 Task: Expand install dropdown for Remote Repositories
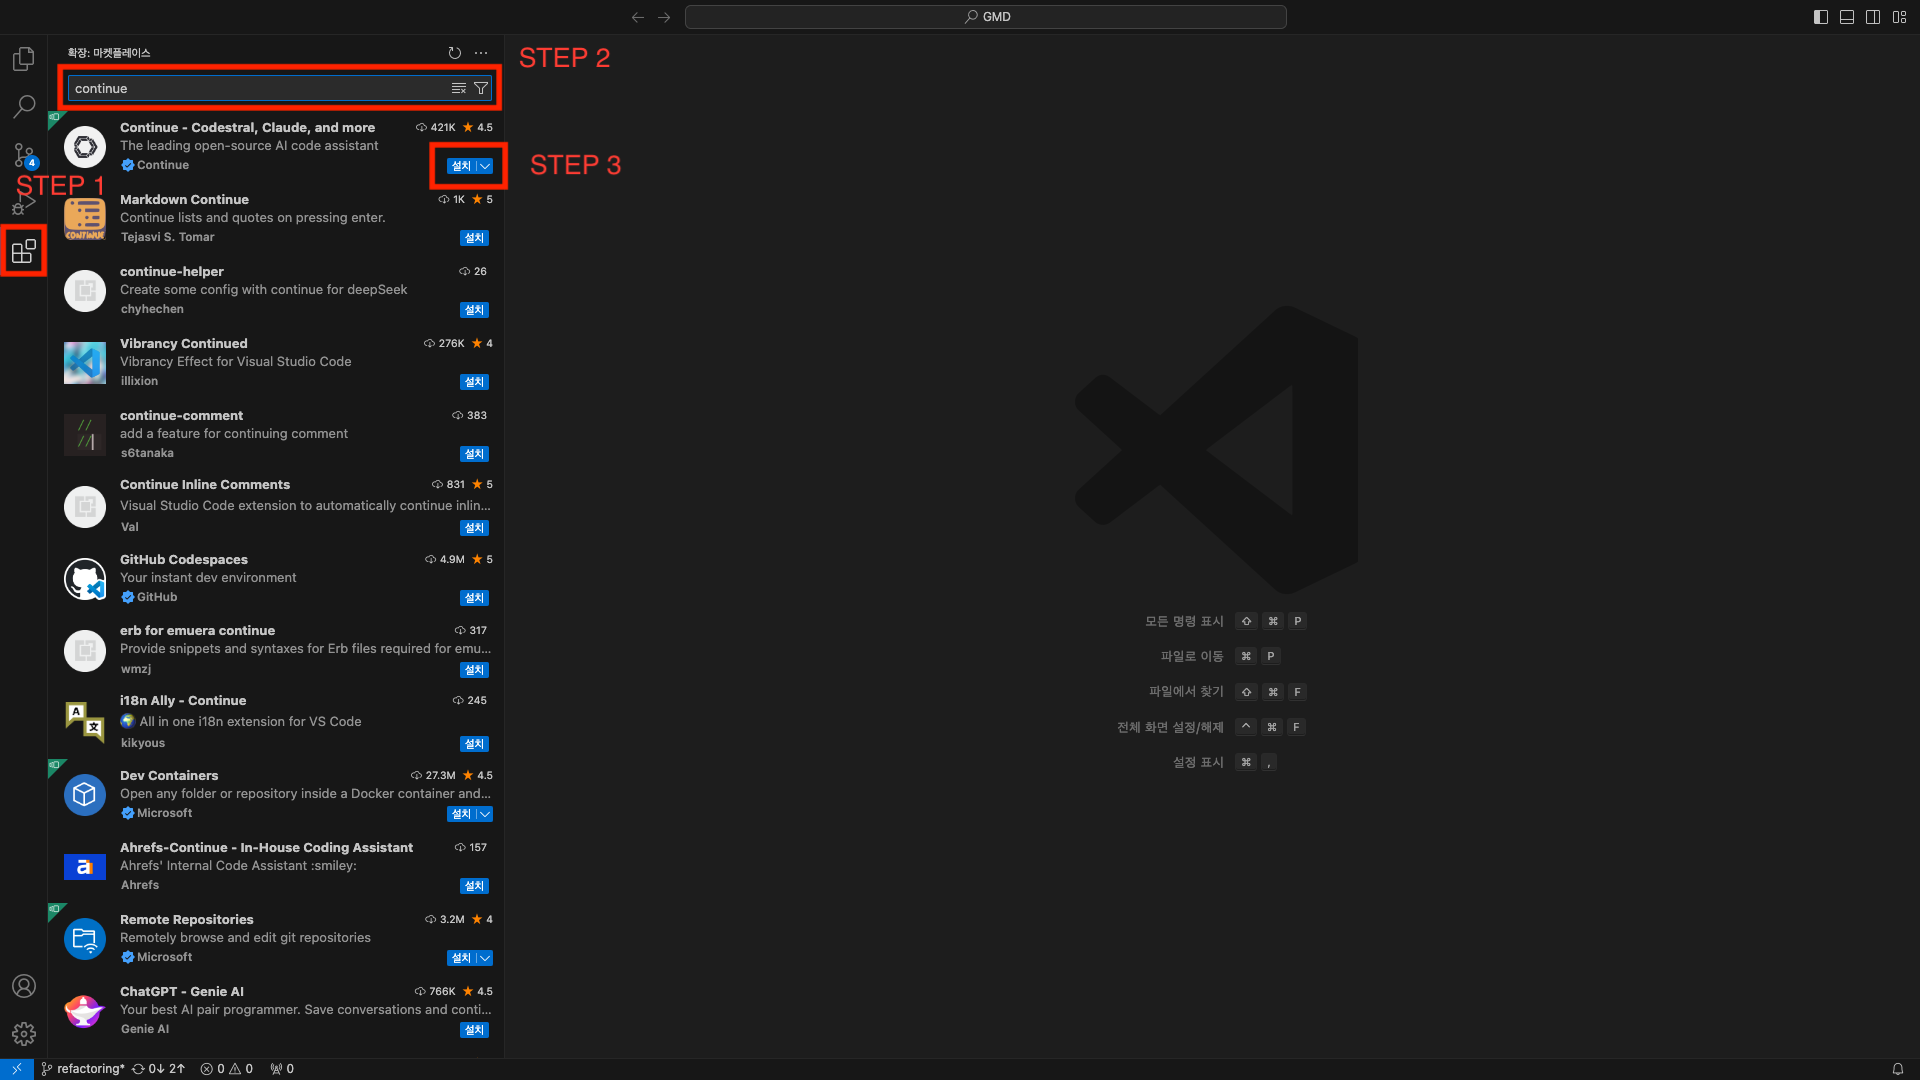click(485, 958)
